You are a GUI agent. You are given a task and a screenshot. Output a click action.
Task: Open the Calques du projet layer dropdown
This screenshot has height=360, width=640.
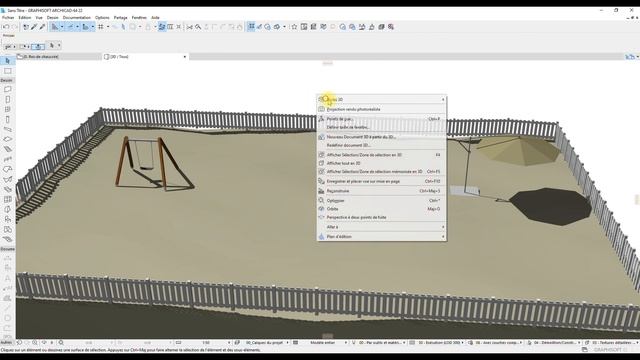pos(267,343)
